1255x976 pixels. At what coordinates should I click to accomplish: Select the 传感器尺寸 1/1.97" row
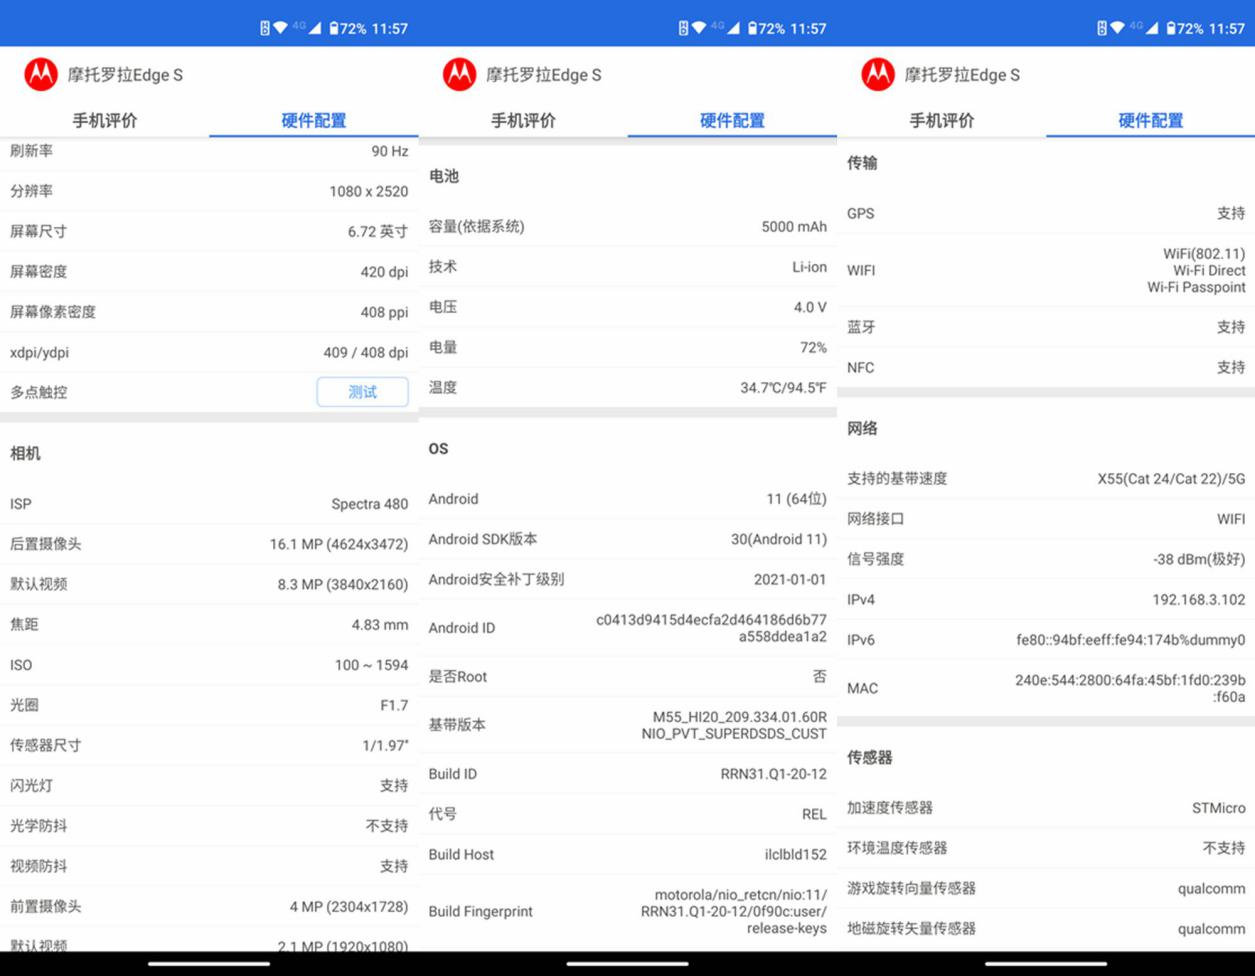click(x=209, y=745)
